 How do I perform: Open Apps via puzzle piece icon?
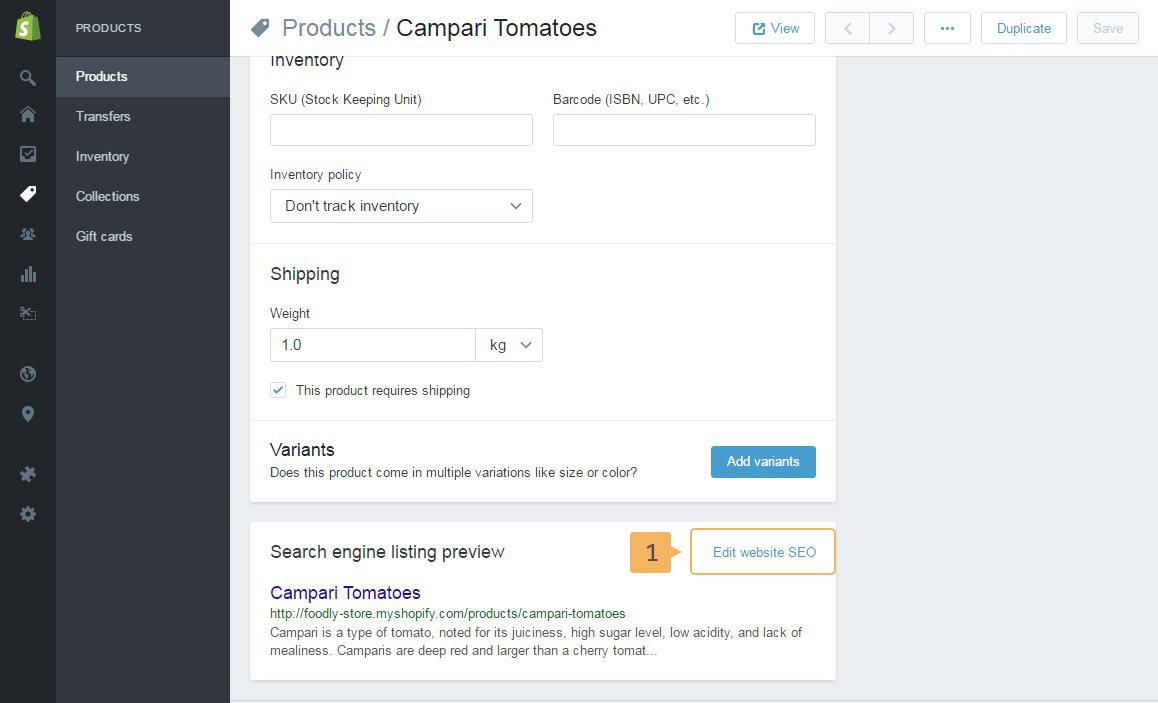click(x=28, y=474)
